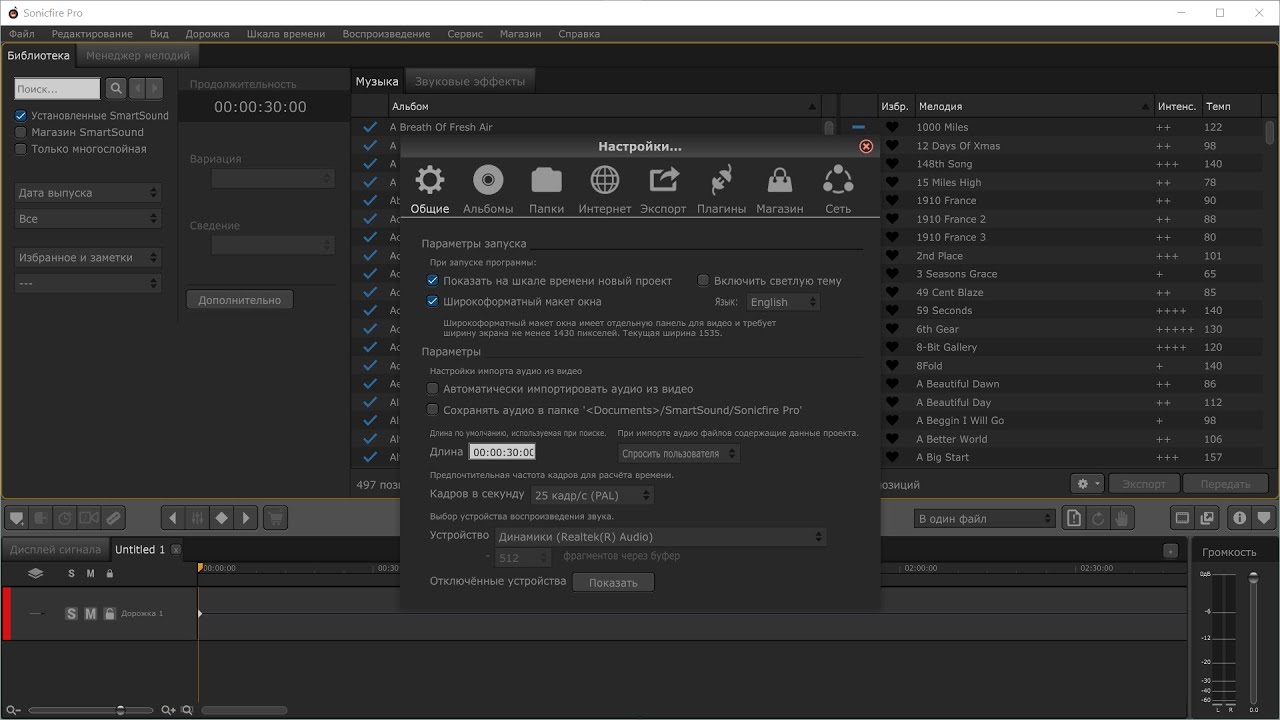Click the timeline zoom slider knob
The width and height of the screenshot is (1280, 720).
pyautogui.click(x=120, y=710)
